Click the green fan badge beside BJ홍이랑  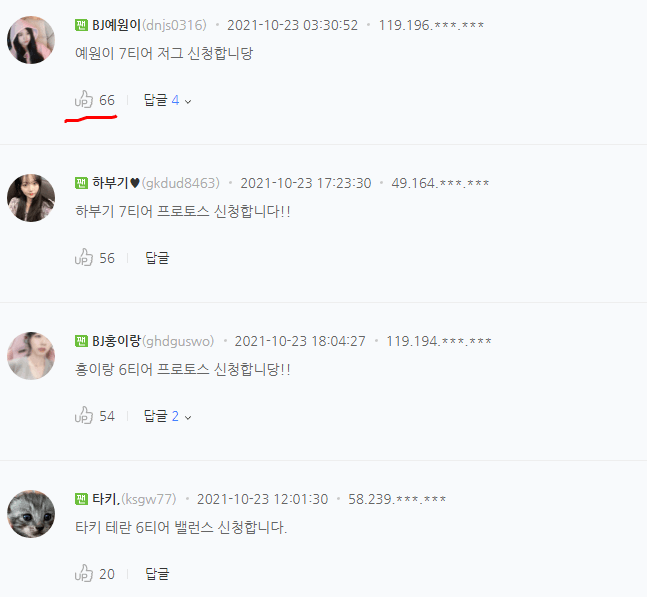[81, 341]
